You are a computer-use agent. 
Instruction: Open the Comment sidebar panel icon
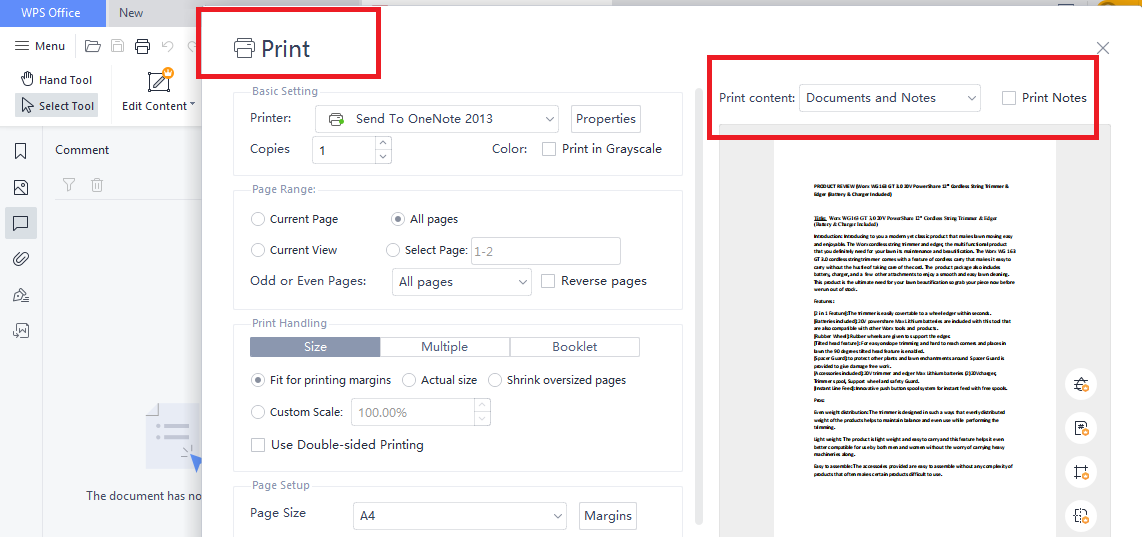[20, 223]
